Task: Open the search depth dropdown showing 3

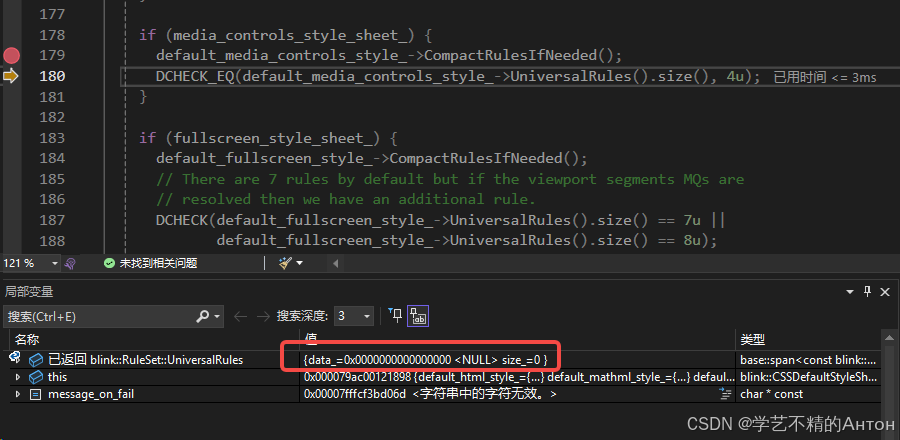Action: point(354,316)
